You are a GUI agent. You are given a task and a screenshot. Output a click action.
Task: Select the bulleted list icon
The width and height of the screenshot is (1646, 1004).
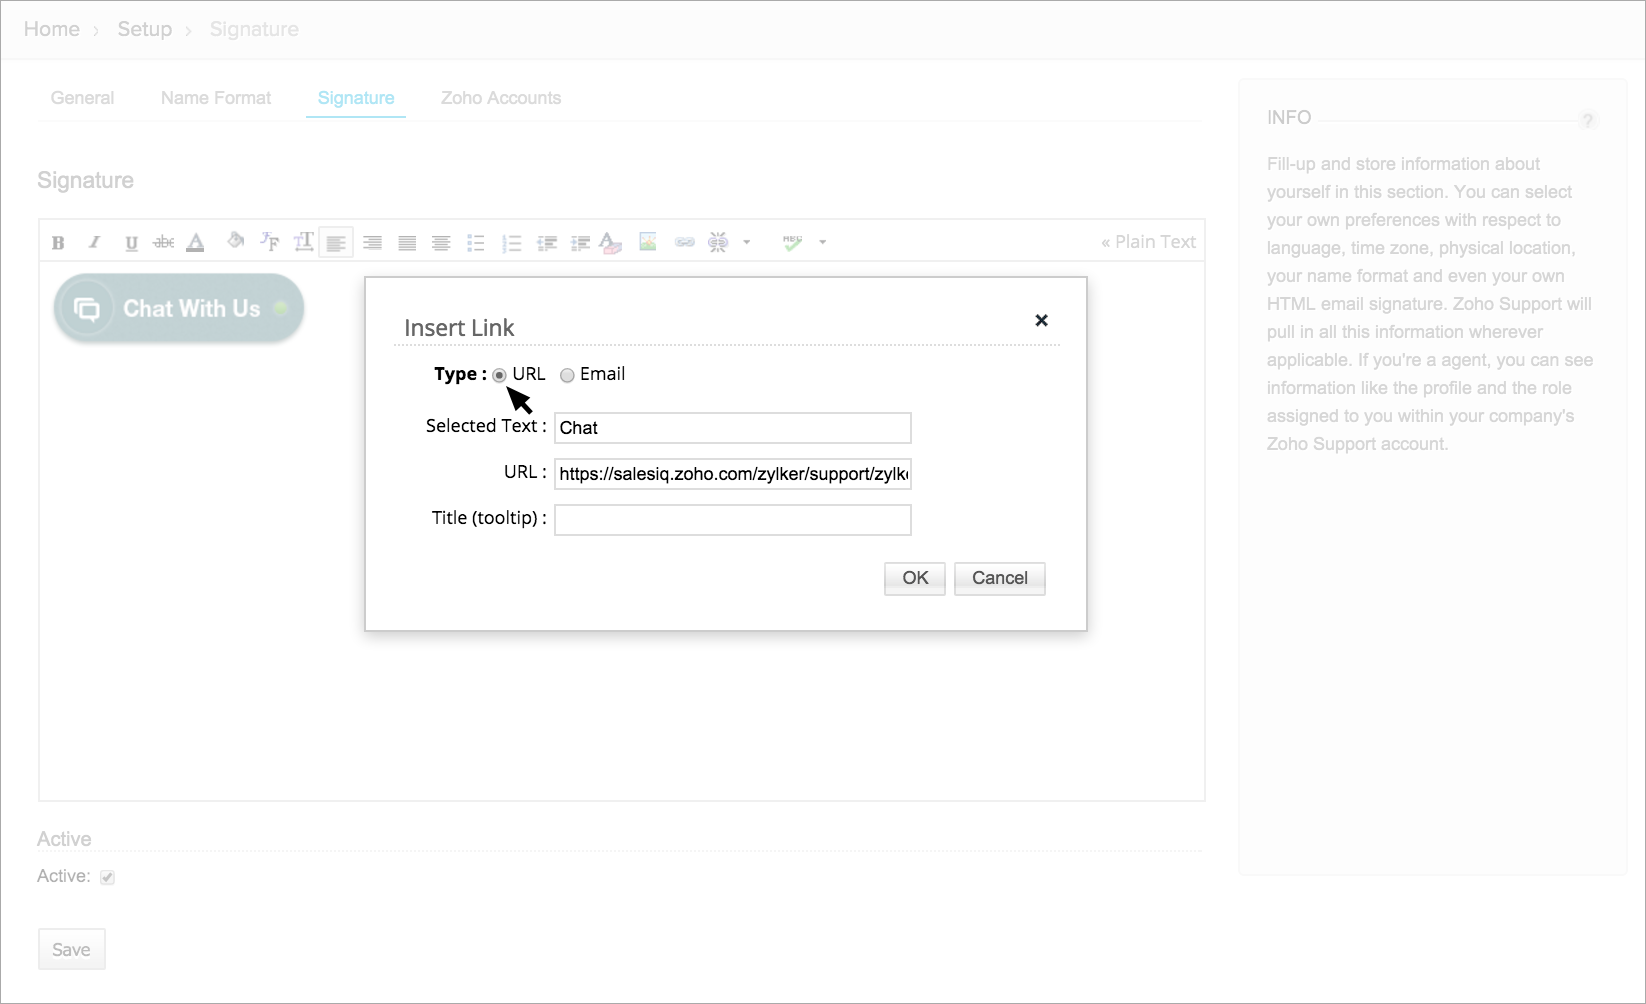coord(476,242)
